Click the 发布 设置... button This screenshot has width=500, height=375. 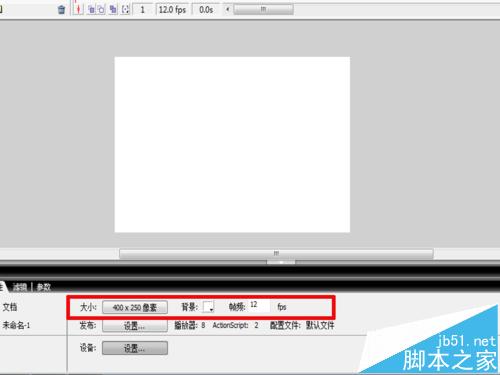[135, 326]
